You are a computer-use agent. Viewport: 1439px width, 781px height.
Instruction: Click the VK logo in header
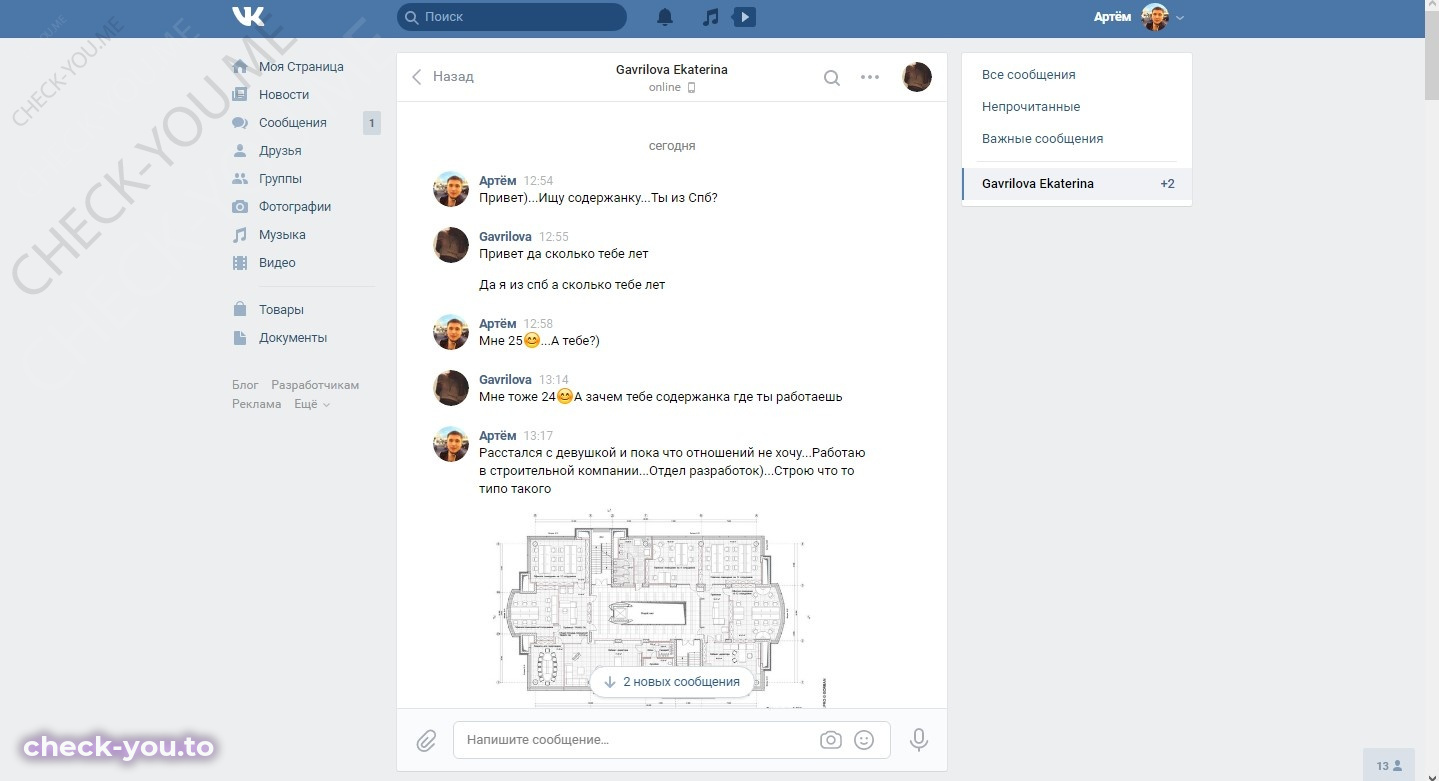pos(248,17)
